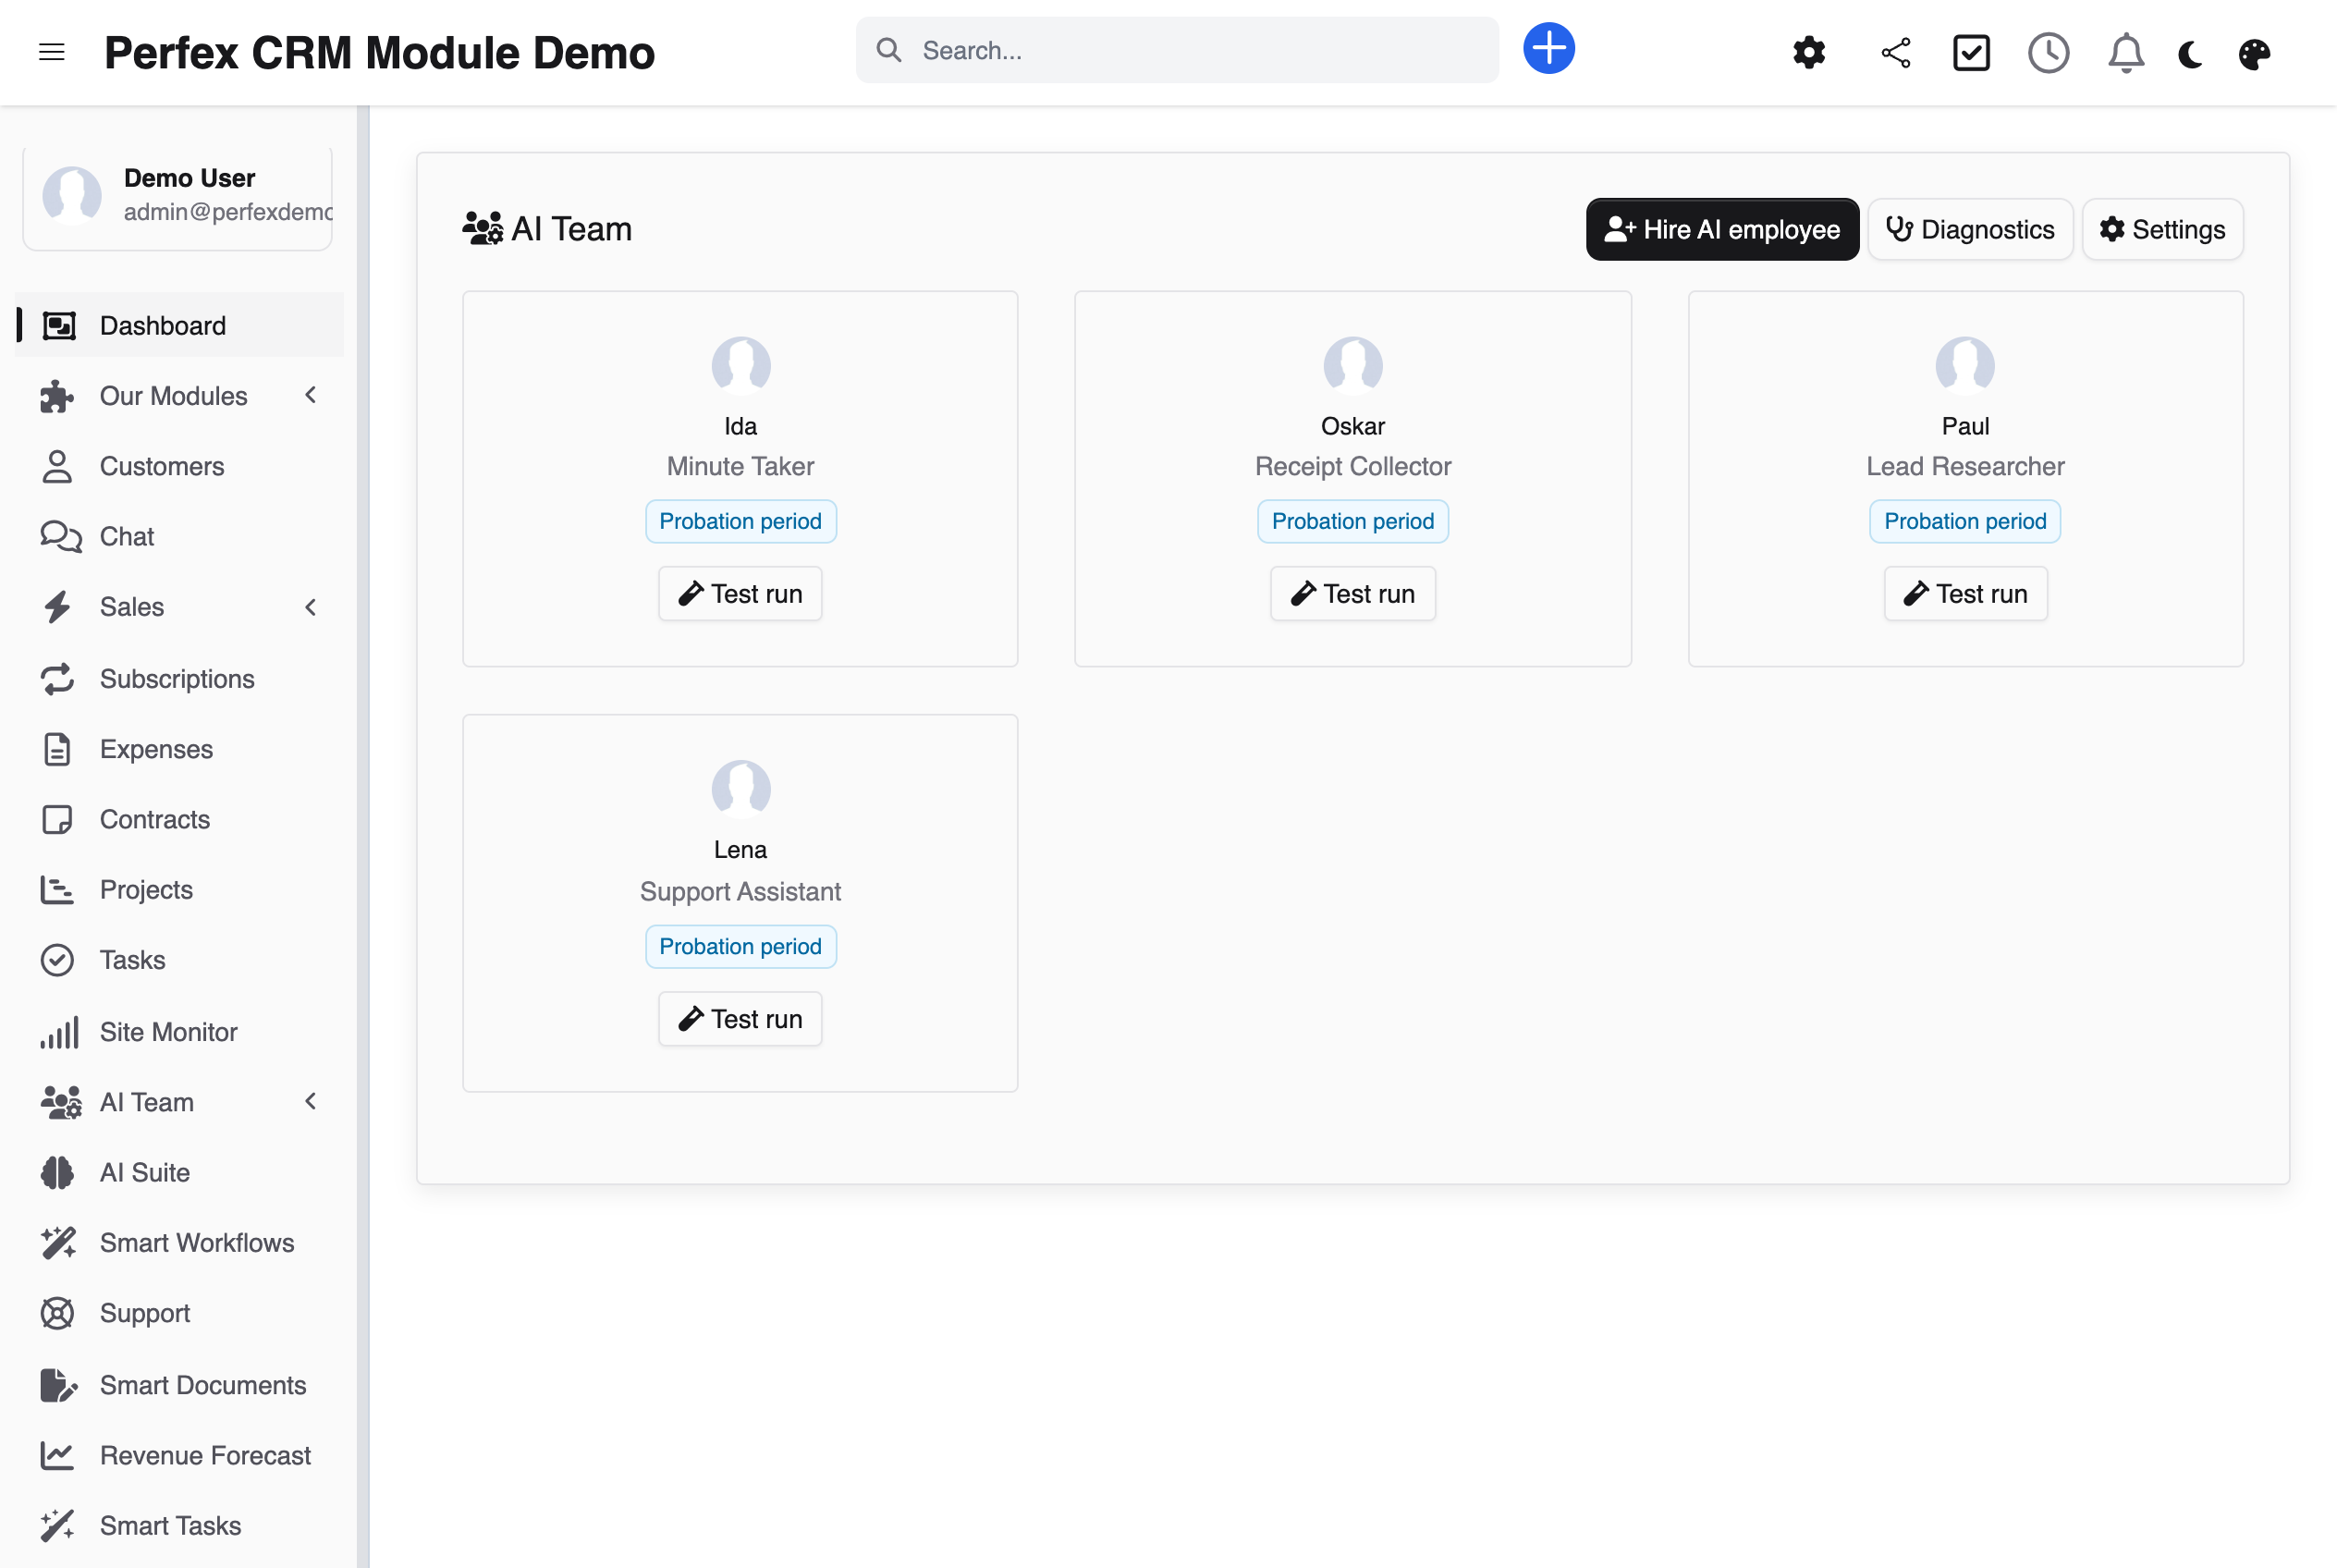Expand the Sales submenu chevron
The image size is (2337, 1568).
311,607
